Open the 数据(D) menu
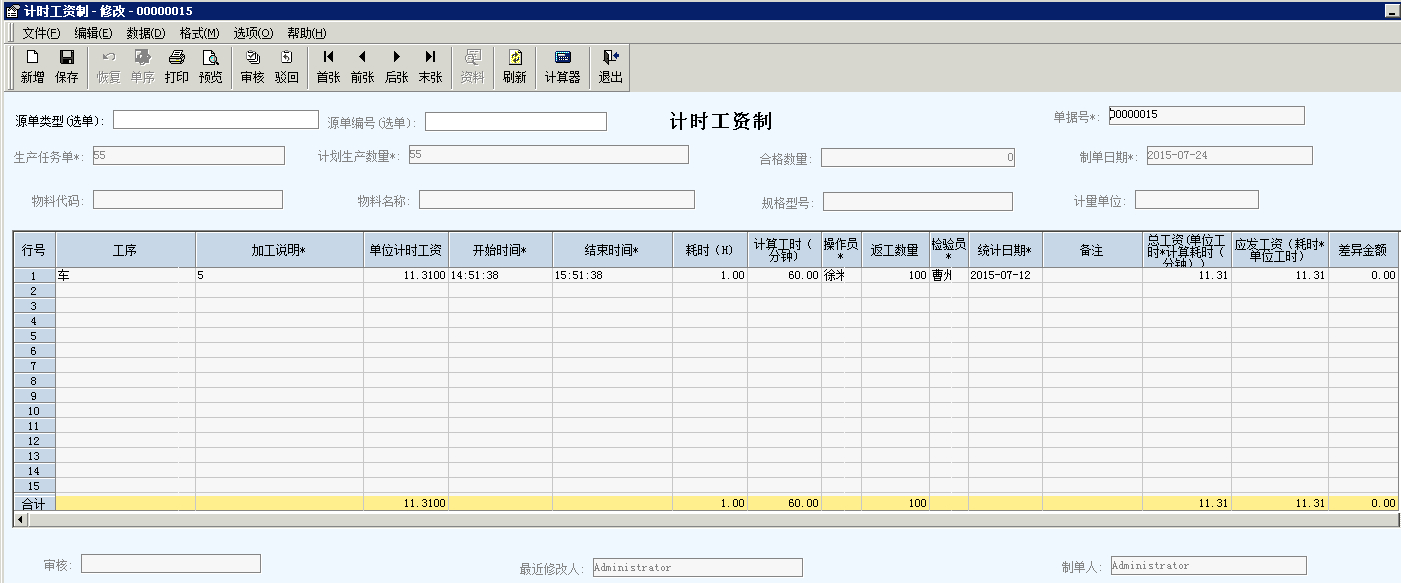 pos(146,33)
